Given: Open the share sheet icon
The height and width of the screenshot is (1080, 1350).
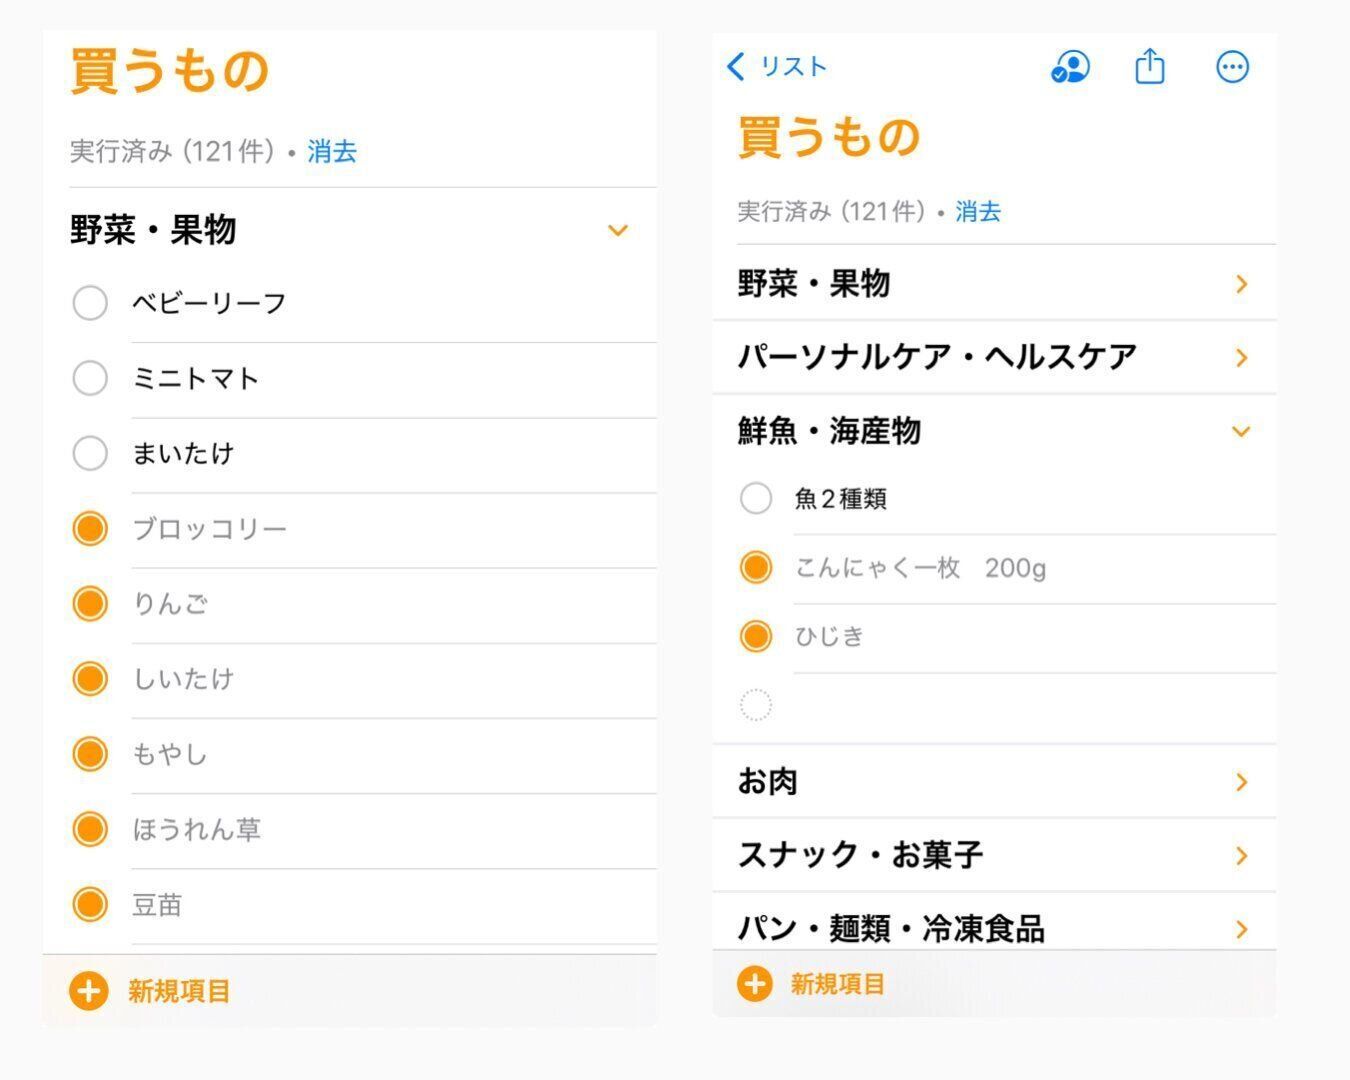Looking at the screenshot, I should (x=1149, y=67).
